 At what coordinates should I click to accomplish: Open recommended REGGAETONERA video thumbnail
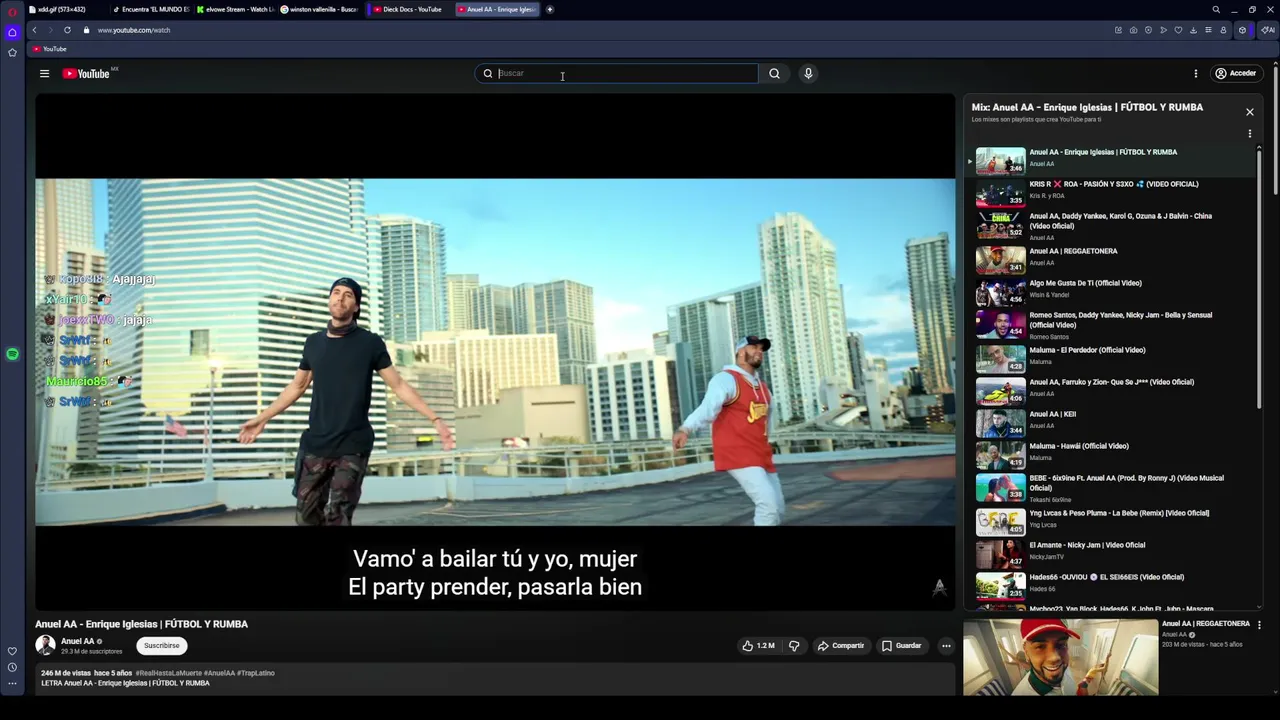(1060, 657)
